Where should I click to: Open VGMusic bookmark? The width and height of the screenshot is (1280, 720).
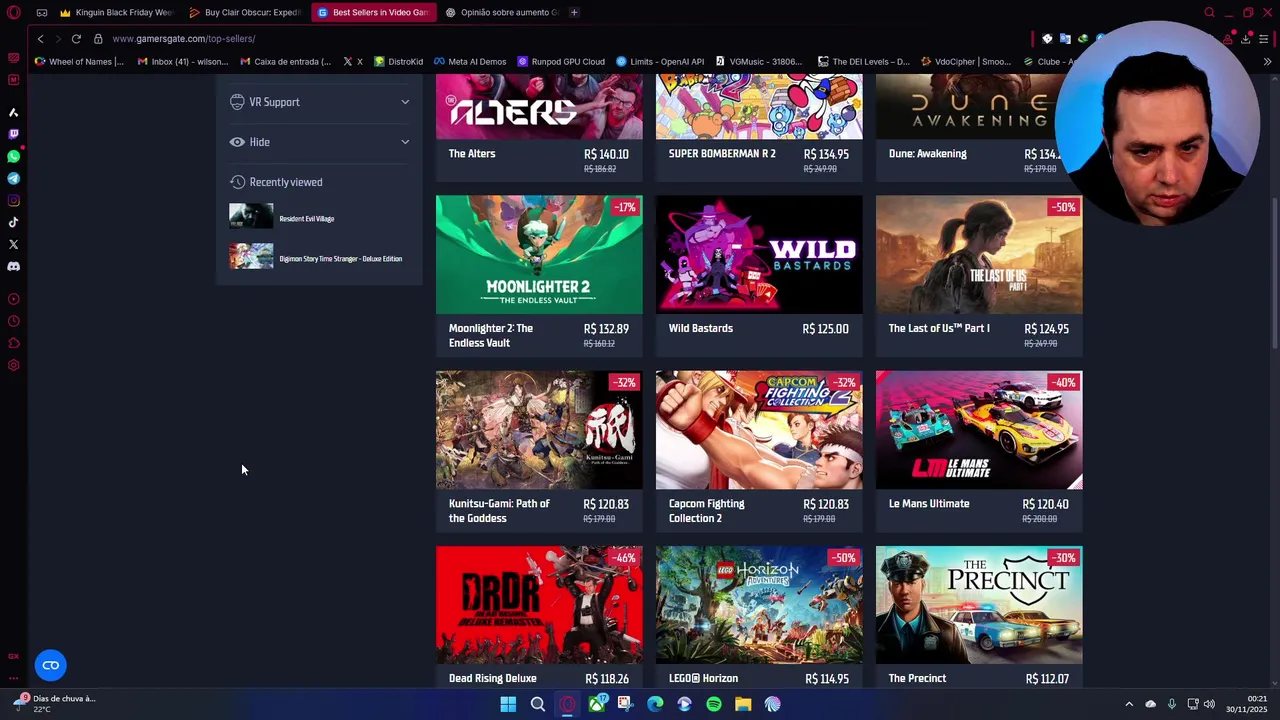759,61
